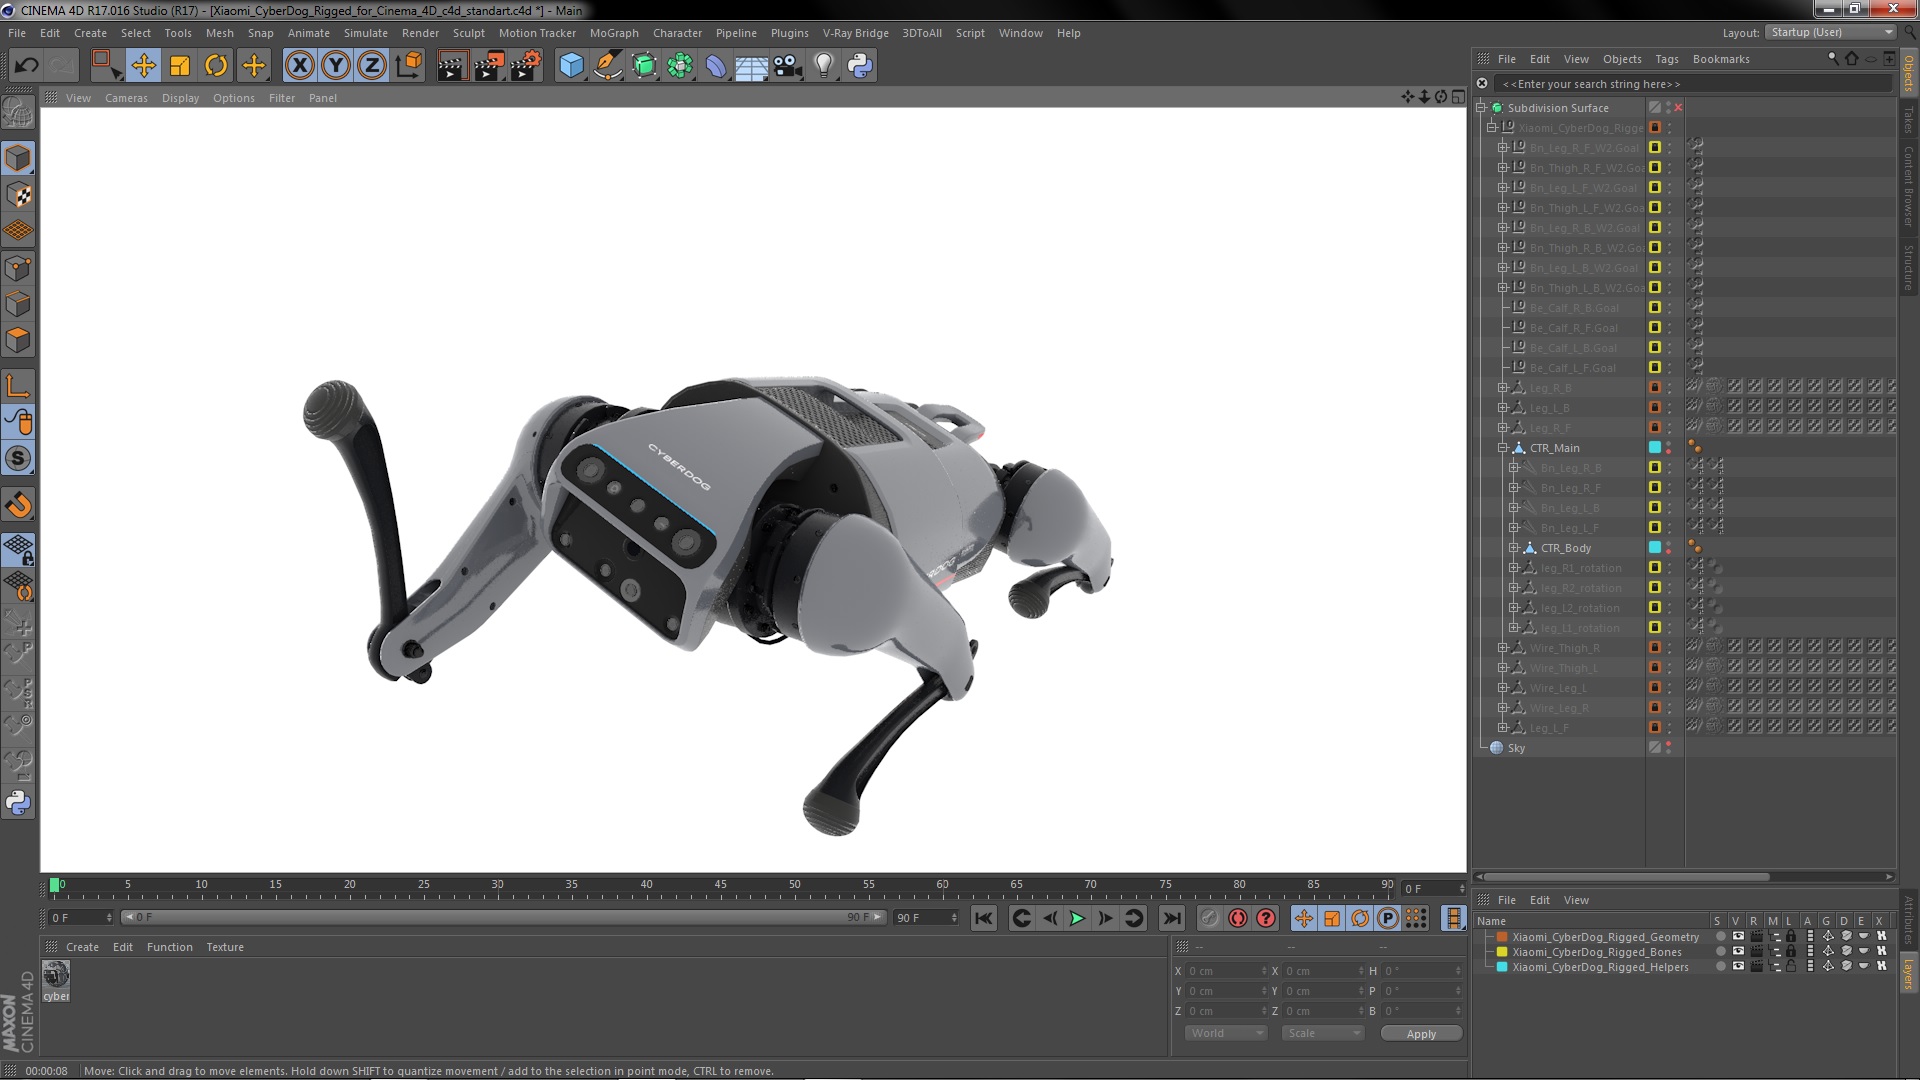Viewport: 1920px width, 1080px height.
Task: Click the Apply button in coordinates panel
Action: [1421, 1034]
